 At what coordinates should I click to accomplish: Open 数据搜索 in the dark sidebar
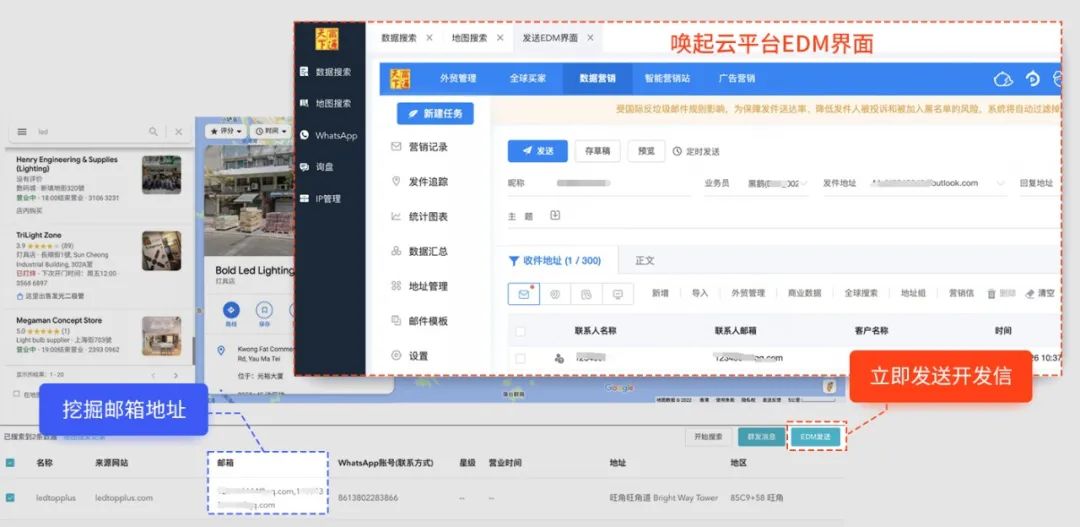326,72
